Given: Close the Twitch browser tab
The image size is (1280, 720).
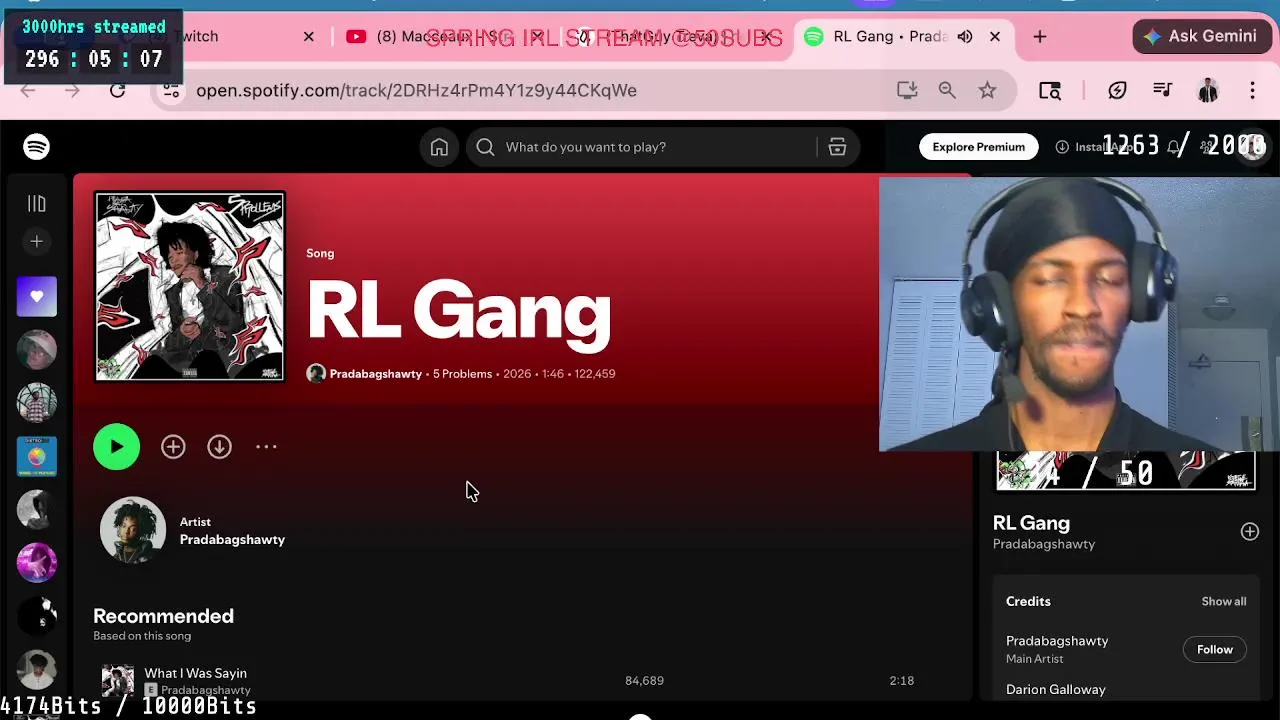Looking at the screenshot, I should (309, 37).
